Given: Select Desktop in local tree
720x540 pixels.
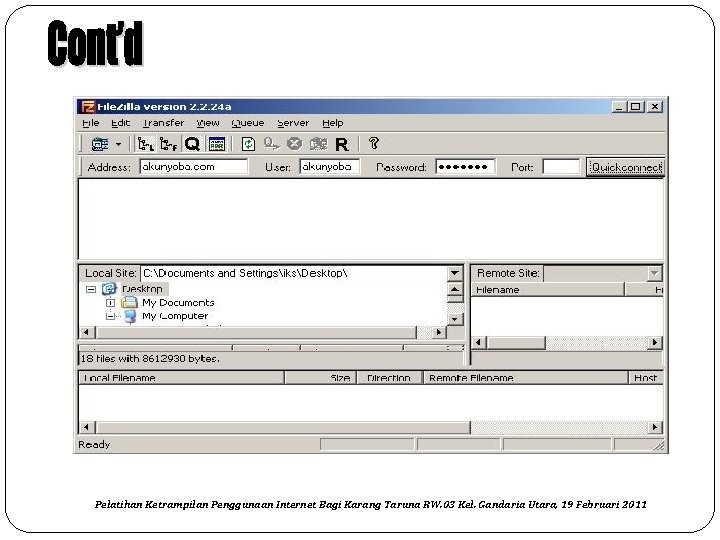Looking at the screenshot, I should tap(142, 289).
